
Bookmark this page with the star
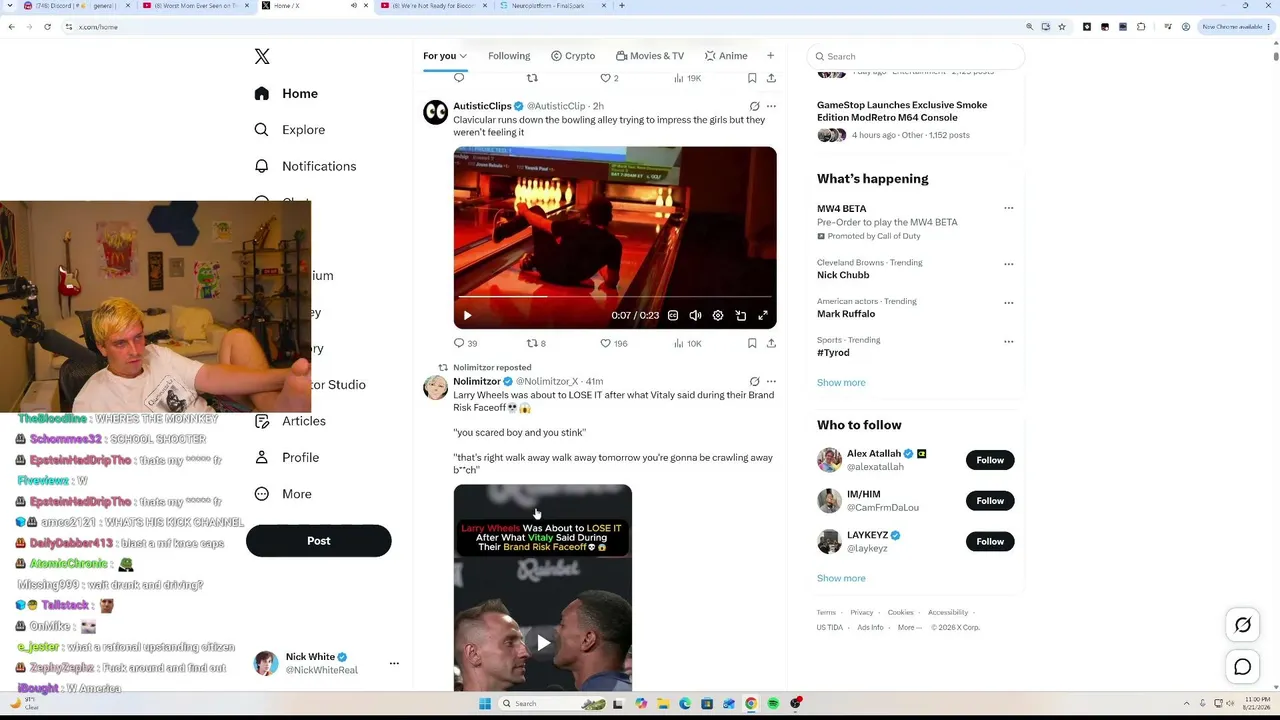tap(1062, 27)
